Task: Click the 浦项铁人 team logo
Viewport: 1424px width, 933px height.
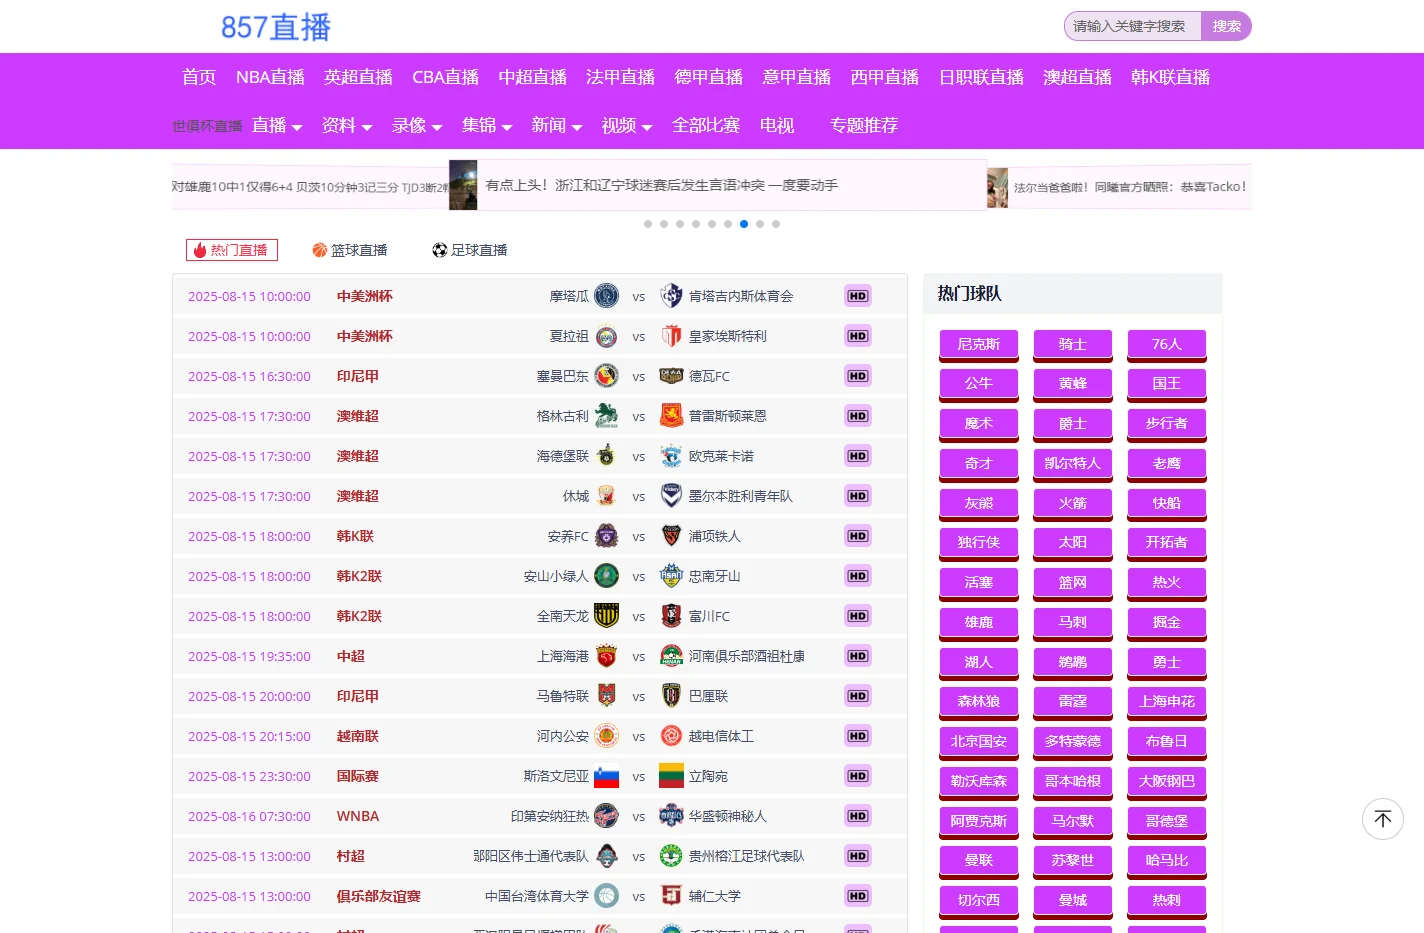Action: 671,536
